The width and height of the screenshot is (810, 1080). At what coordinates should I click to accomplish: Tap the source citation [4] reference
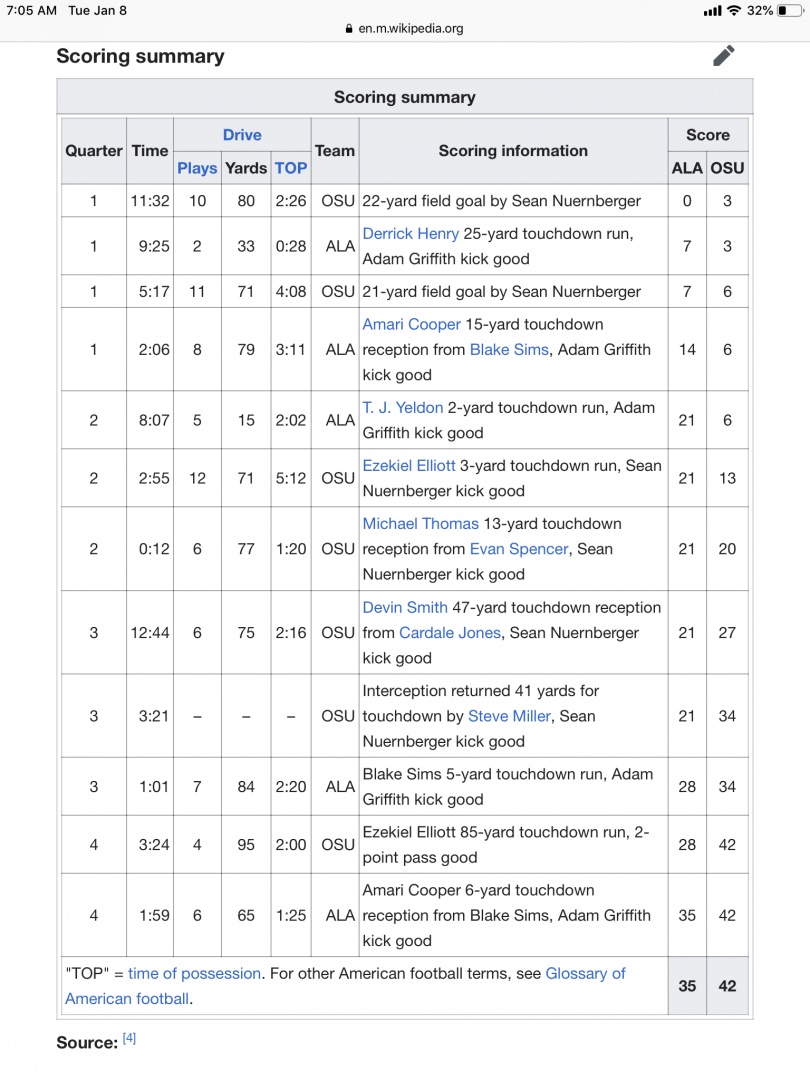129,1039
